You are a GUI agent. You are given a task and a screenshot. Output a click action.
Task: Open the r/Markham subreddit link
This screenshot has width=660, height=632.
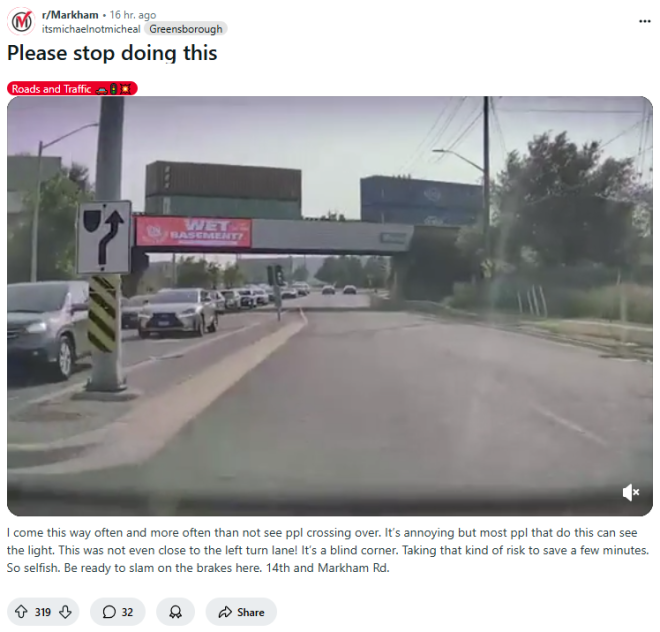pyautogui.click(x=70, y=15)
